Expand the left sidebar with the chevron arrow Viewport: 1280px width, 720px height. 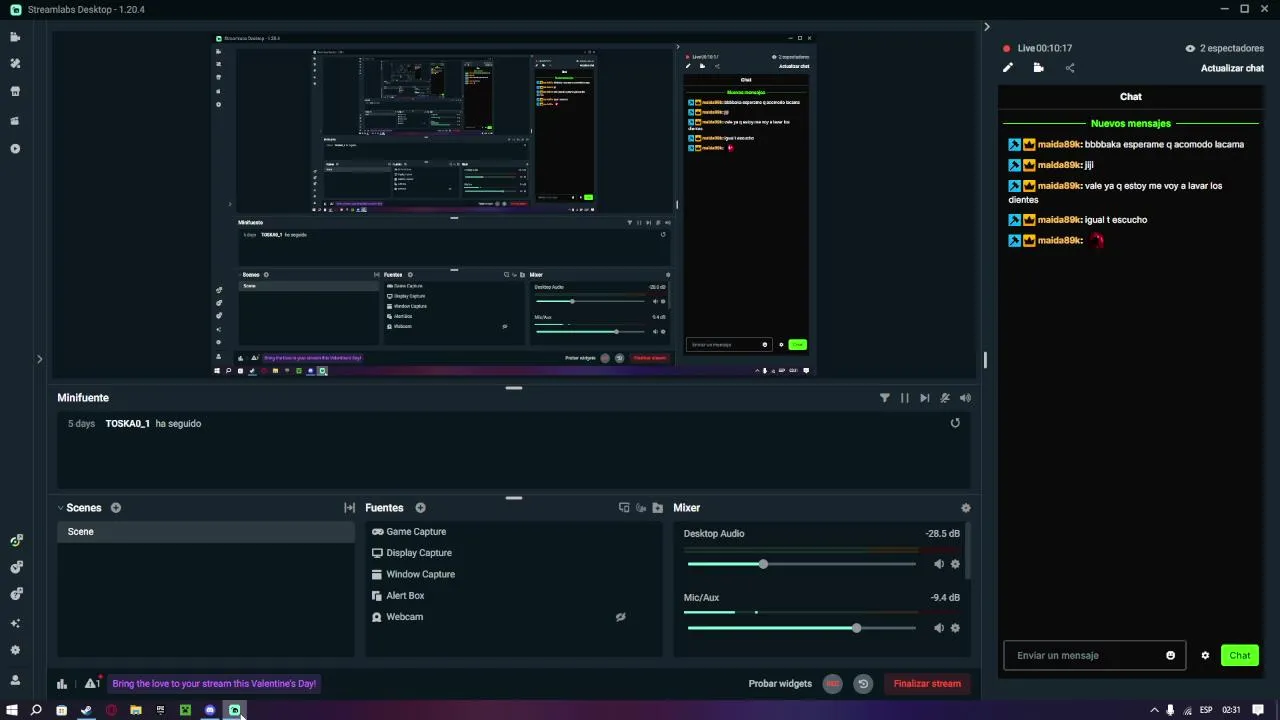click(x=39, y=359)
